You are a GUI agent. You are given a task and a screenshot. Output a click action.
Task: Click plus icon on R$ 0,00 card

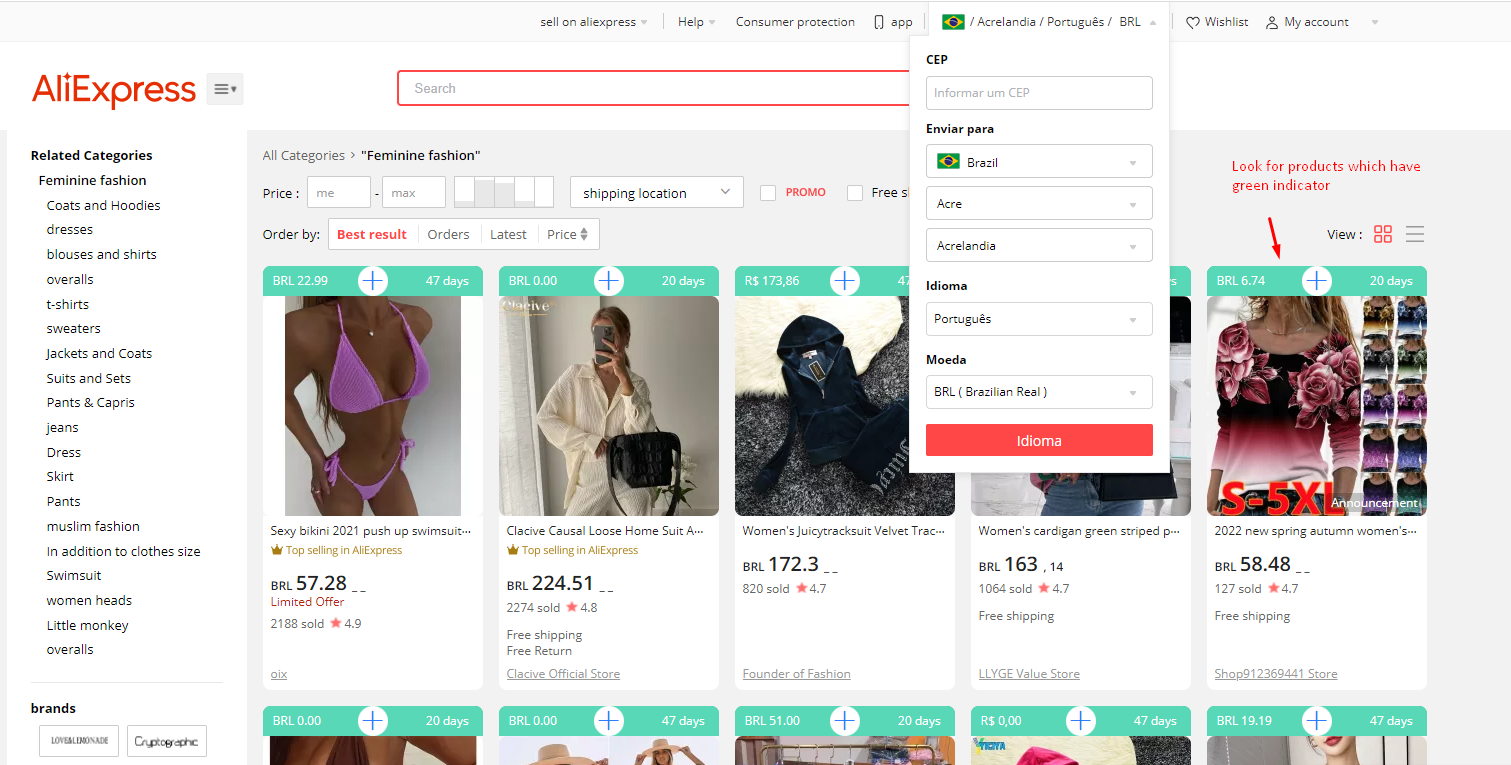pyautogui.click(x=1081, y=721)
